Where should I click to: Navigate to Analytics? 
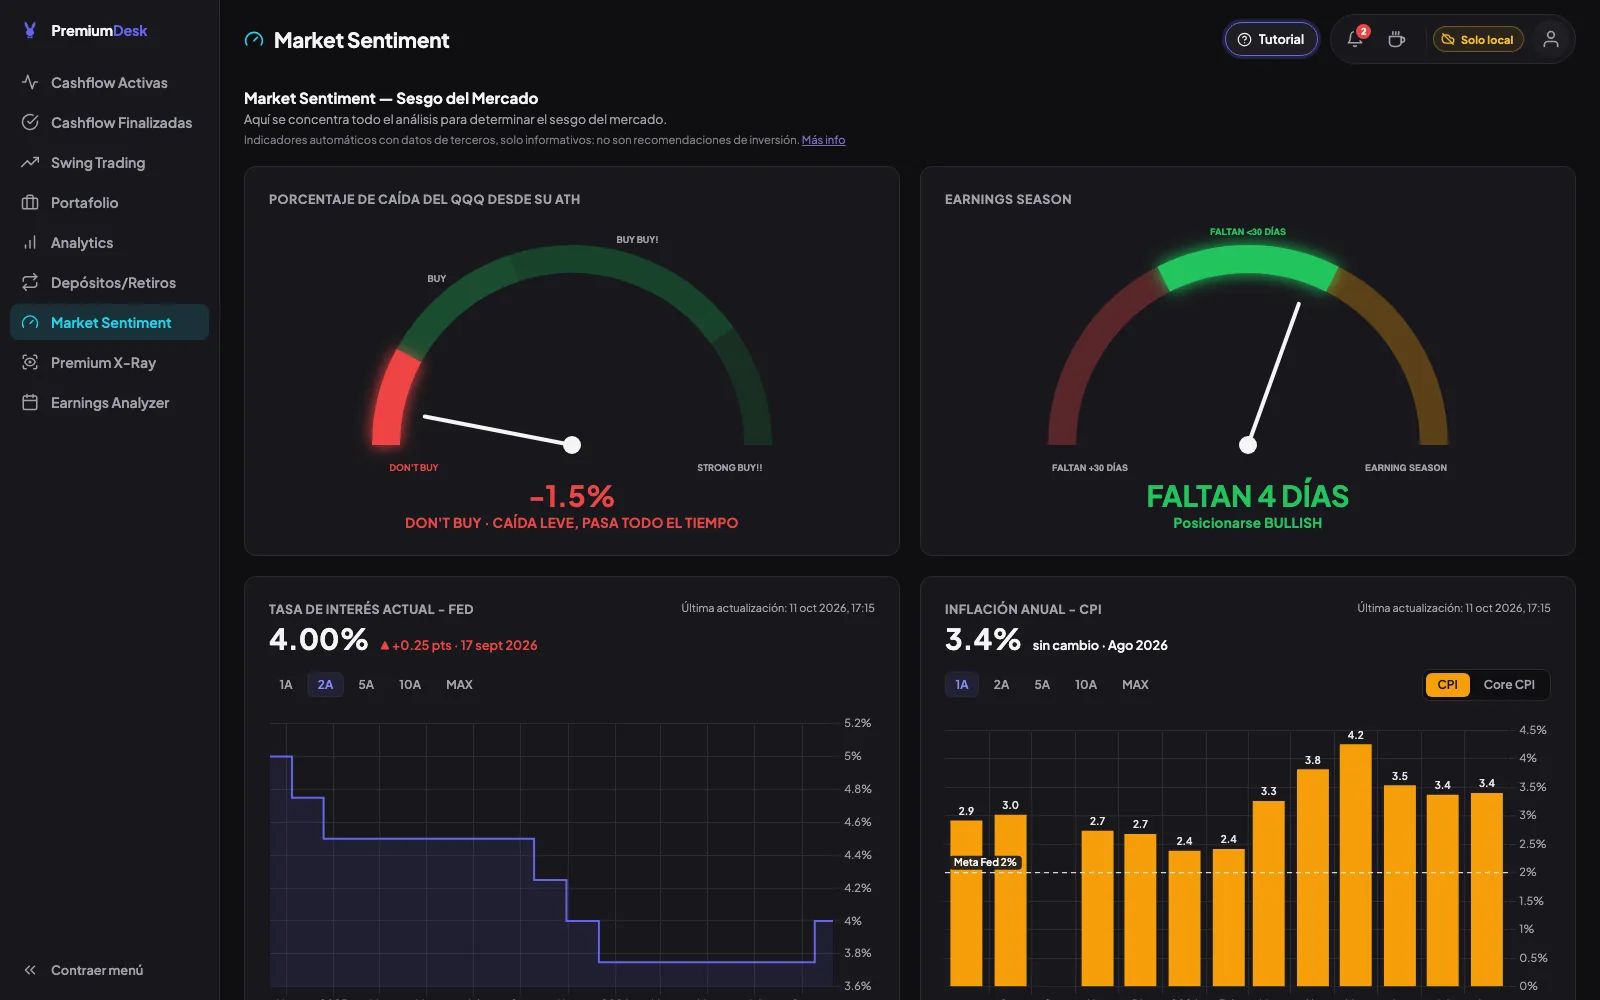[109, 242]
